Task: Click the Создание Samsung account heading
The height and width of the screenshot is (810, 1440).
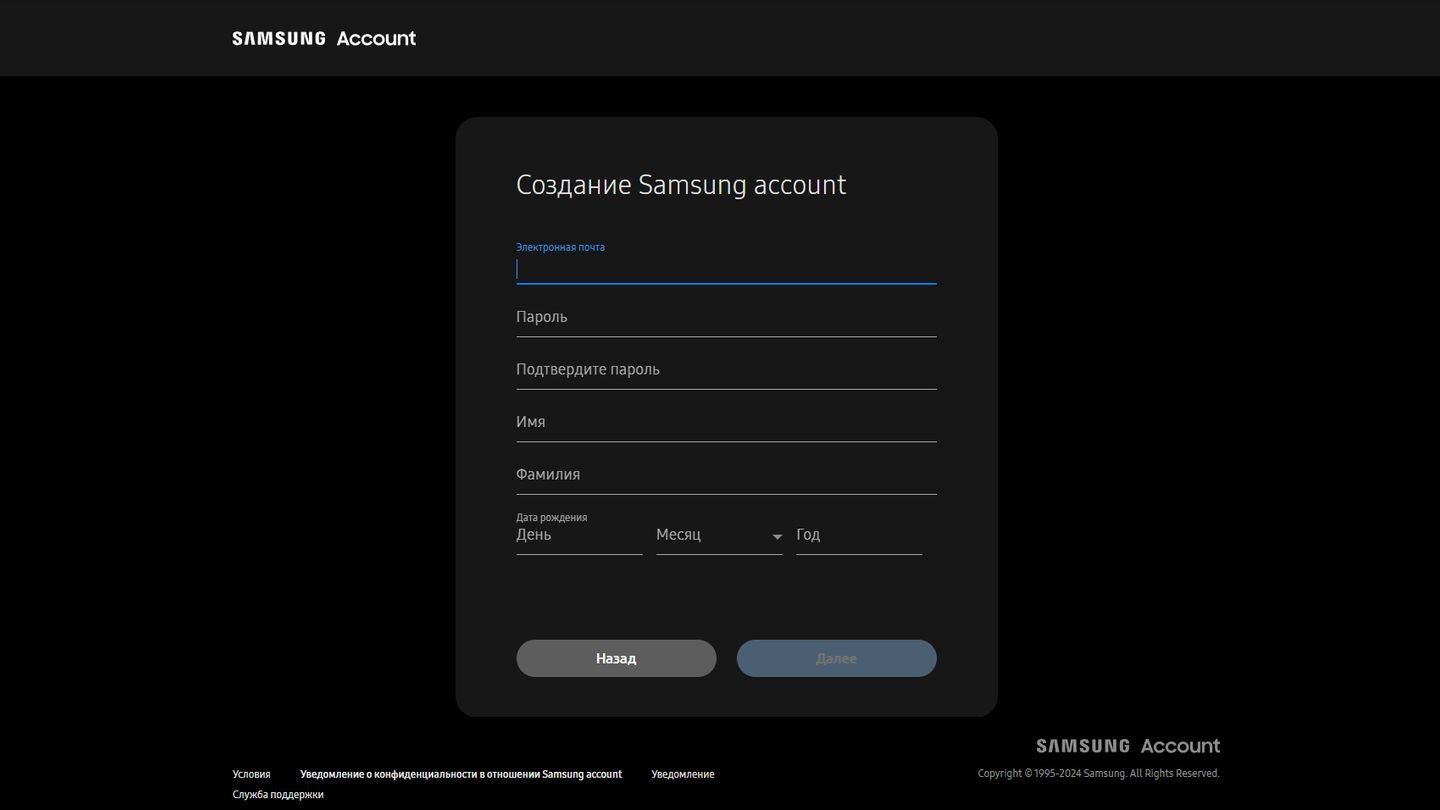Action: (x=681, y=185)
